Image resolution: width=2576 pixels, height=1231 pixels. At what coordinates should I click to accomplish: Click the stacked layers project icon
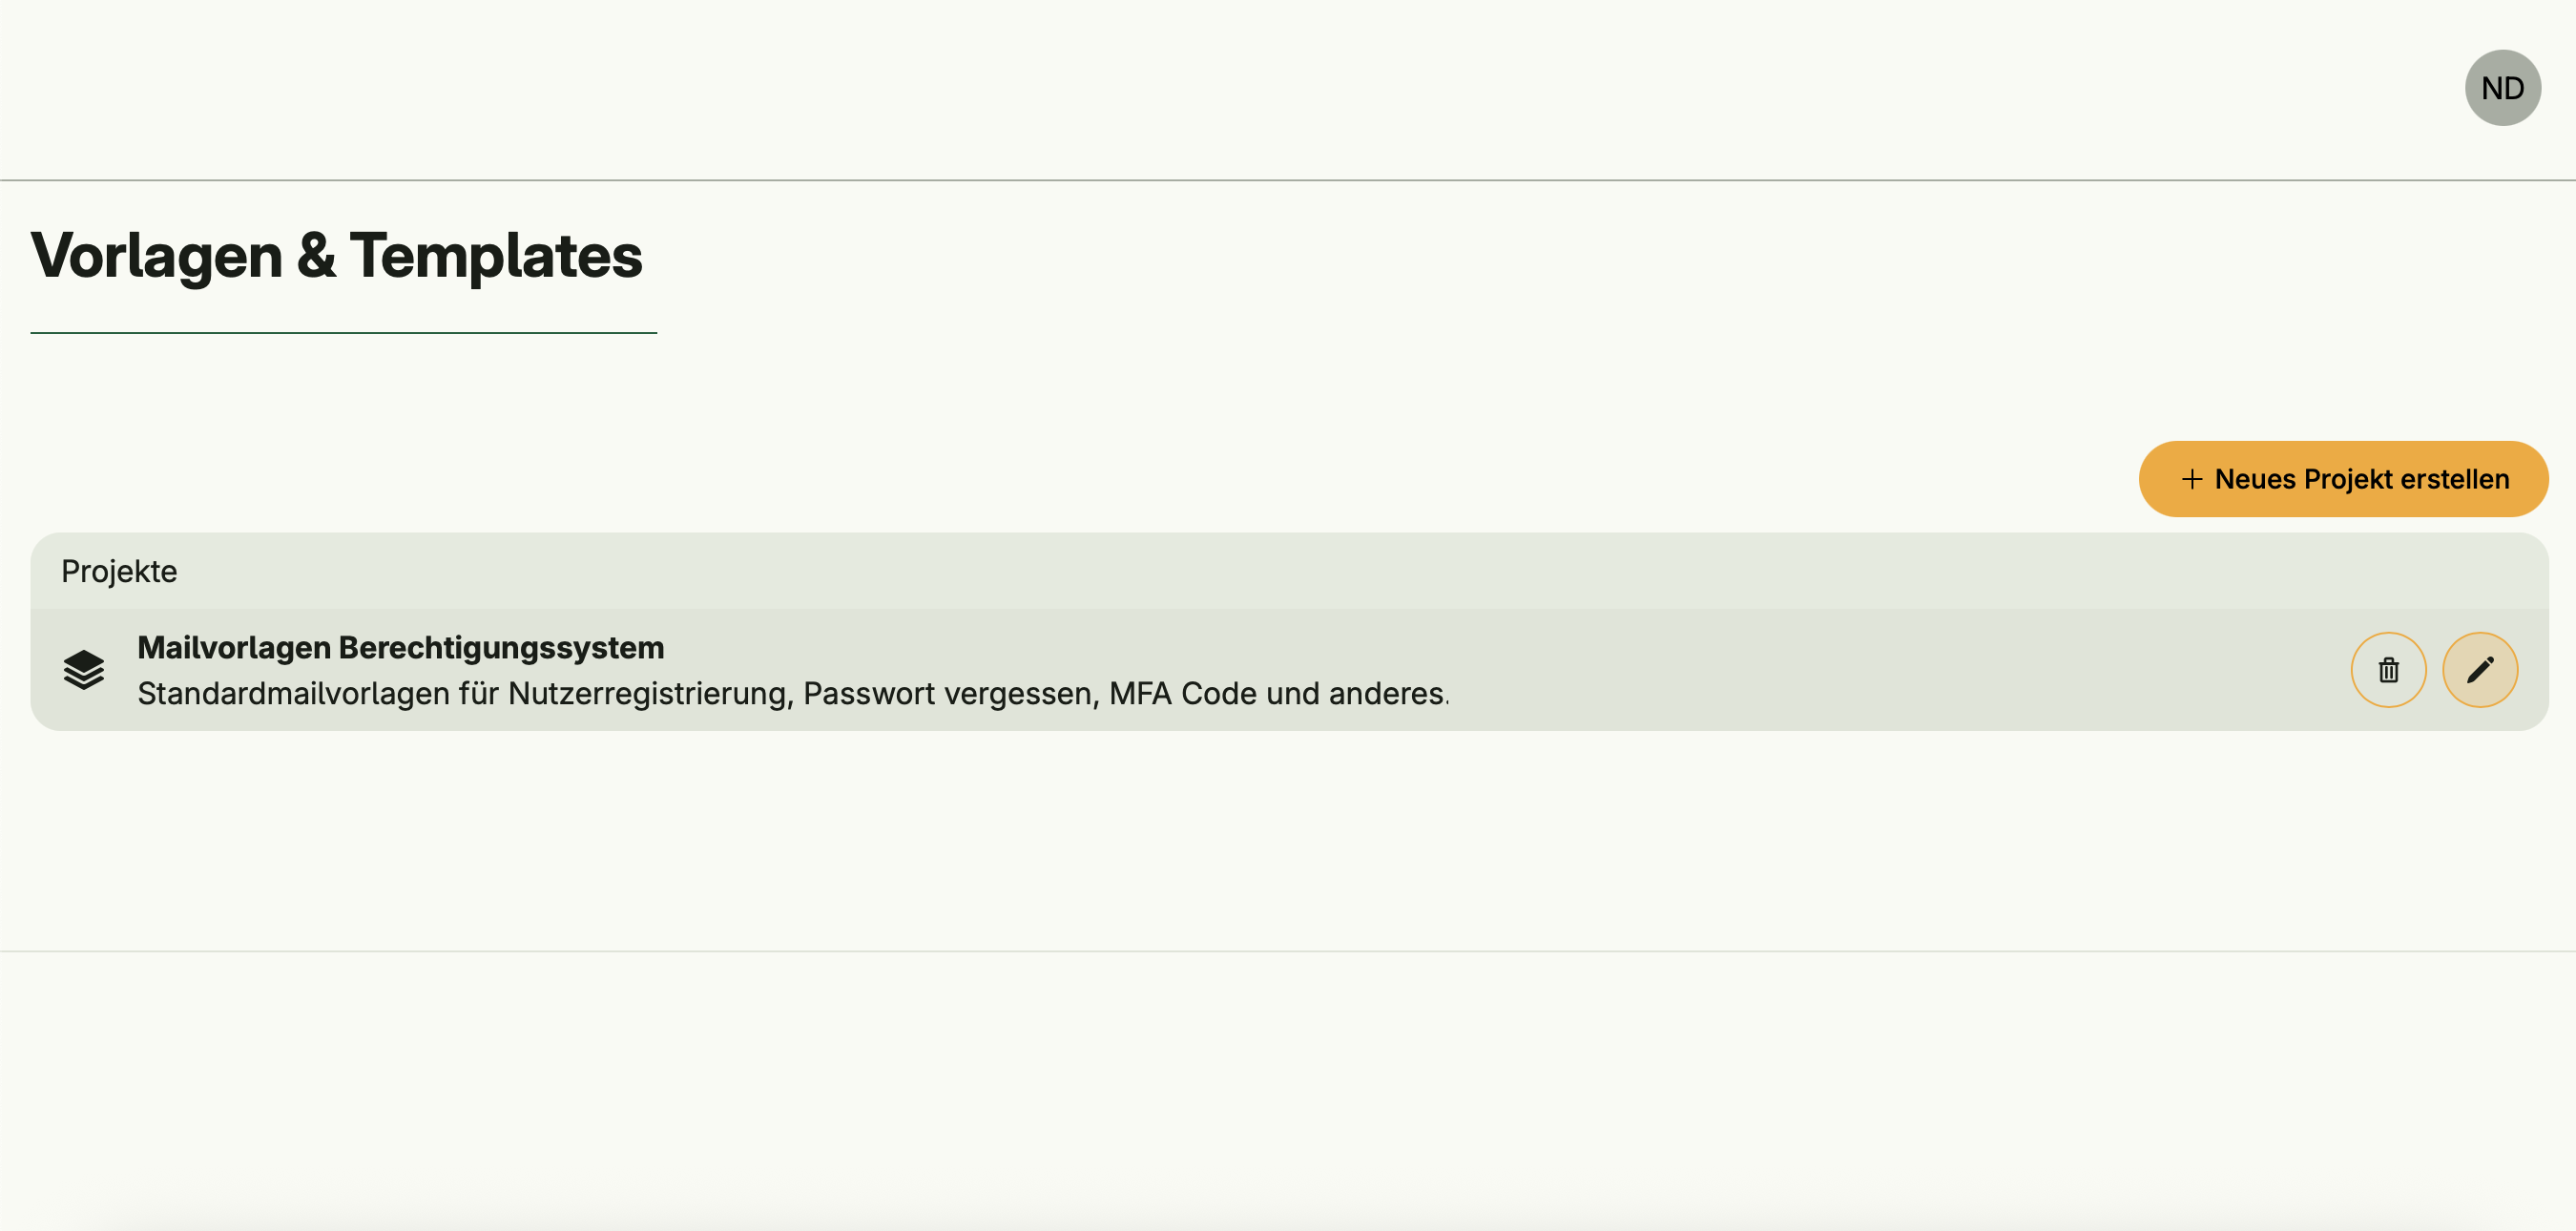(x=84, y=670)
